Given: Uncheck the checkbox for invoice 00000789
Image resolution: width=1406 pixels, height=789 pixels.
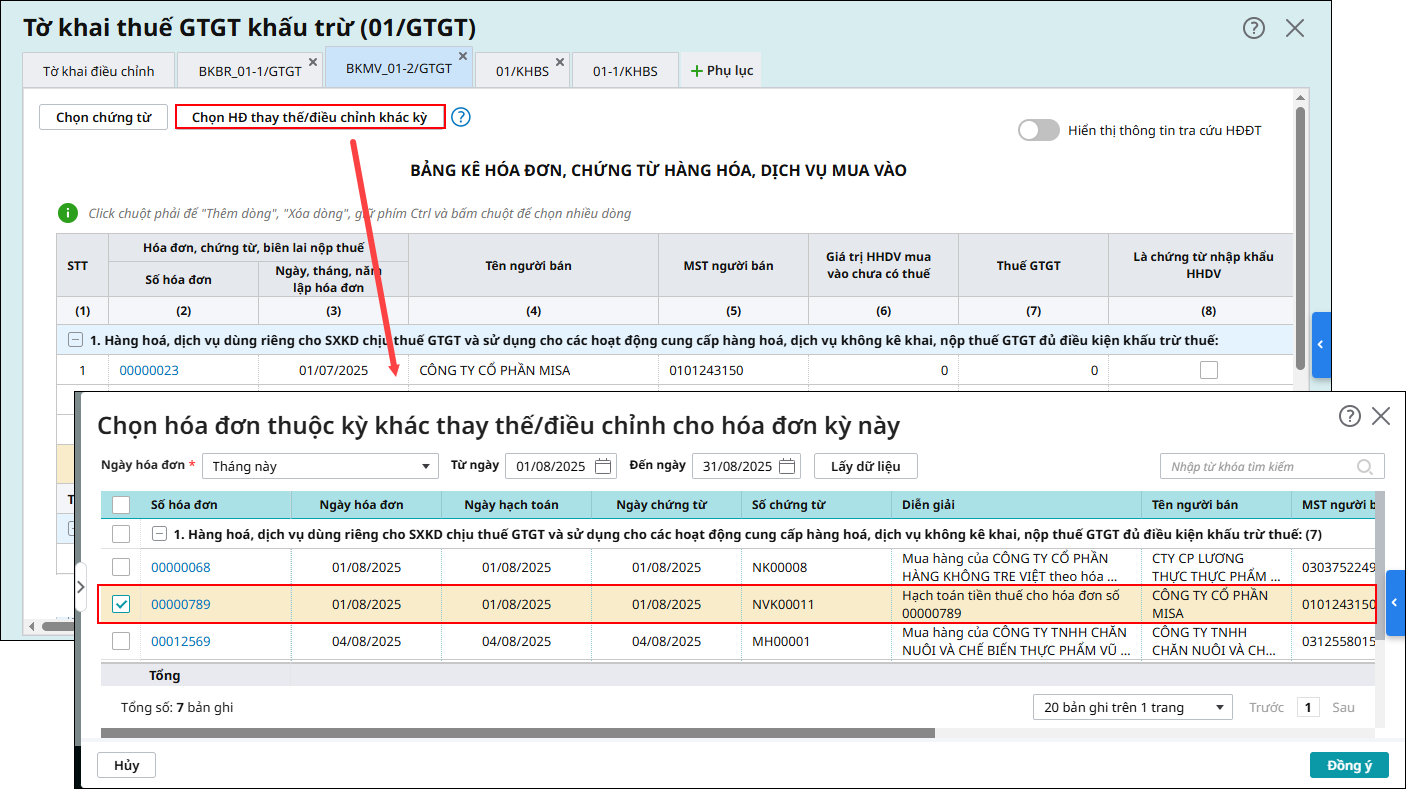Looking at the screenshot, I should pos(121,604).
